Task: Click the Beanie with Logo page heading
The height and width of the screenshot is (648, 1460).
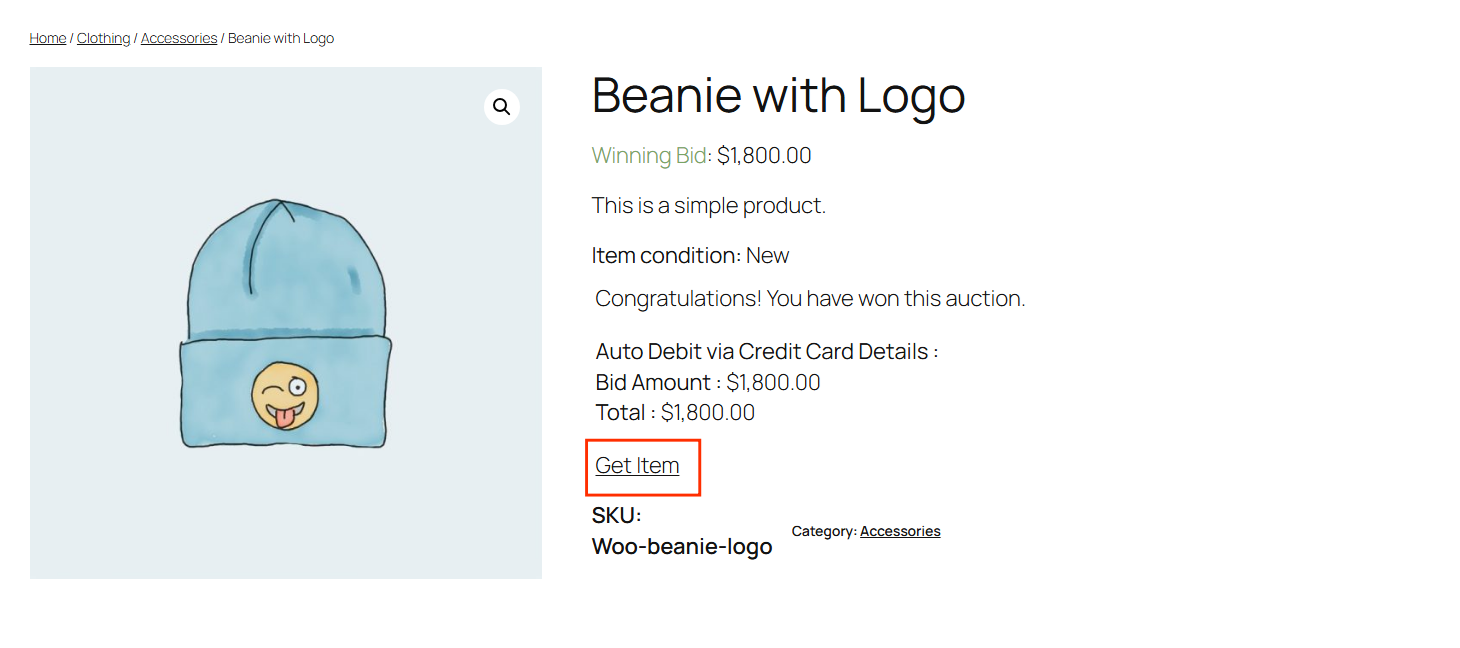Action: (779, 95)
